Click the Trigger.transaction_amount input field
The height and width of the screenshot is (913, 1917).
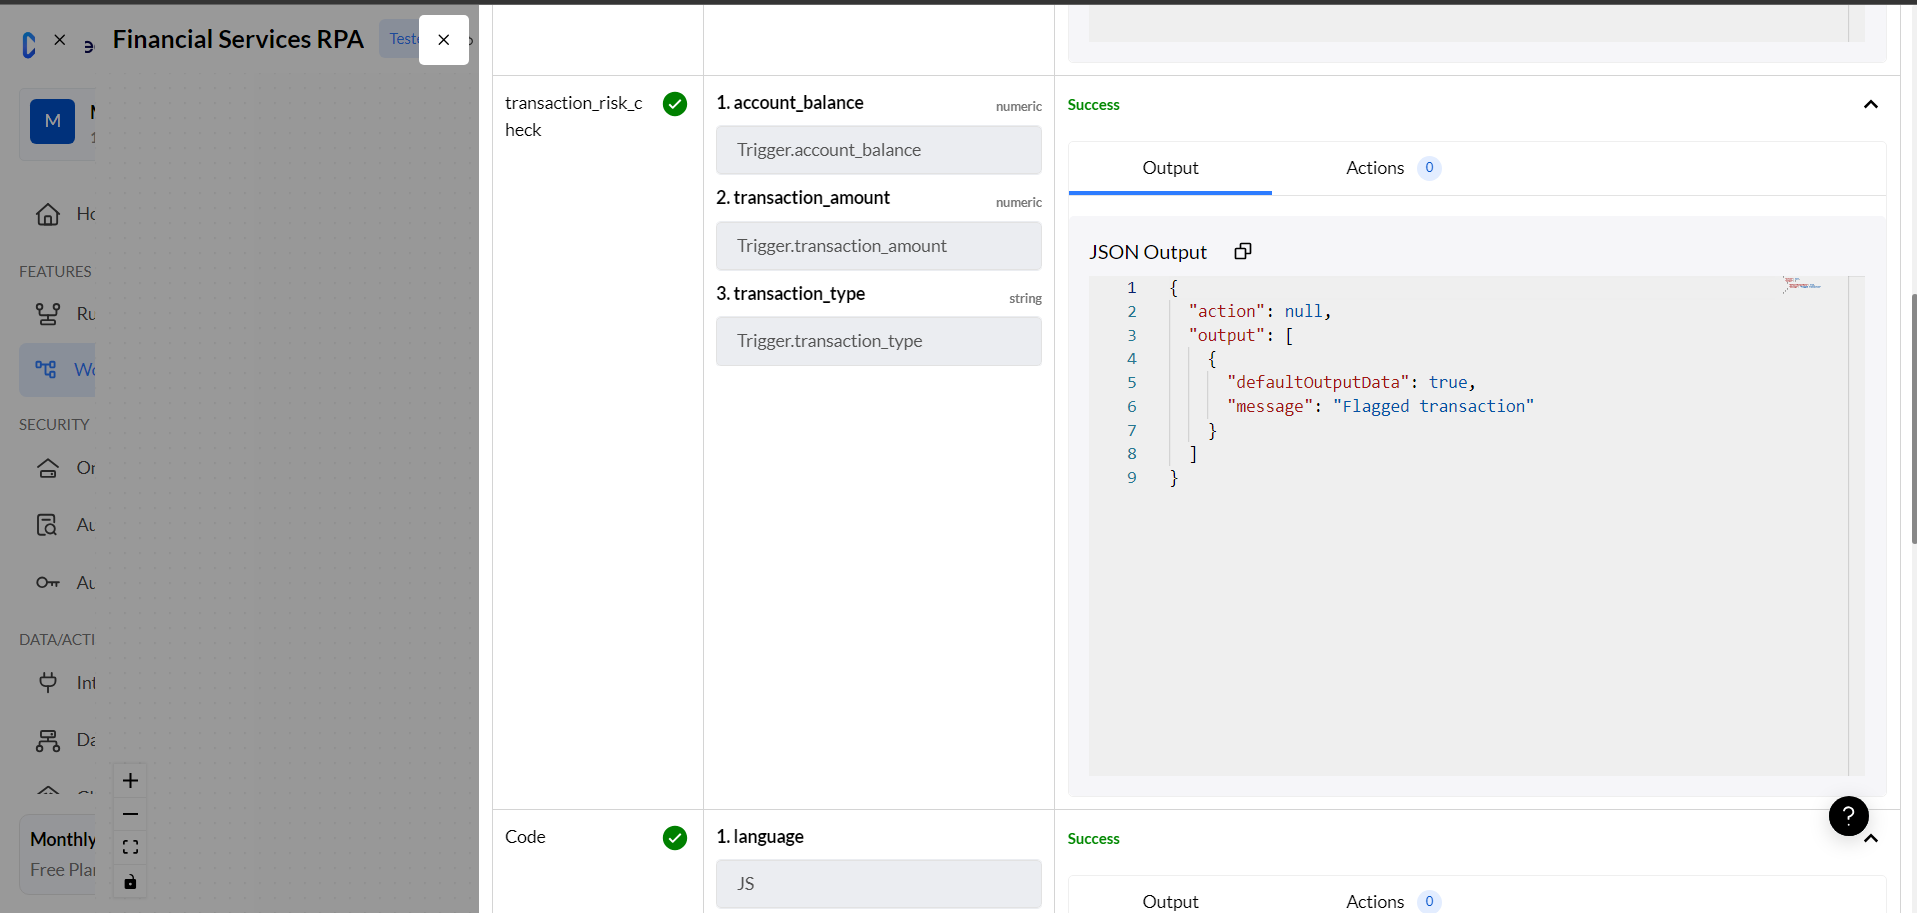878,246
